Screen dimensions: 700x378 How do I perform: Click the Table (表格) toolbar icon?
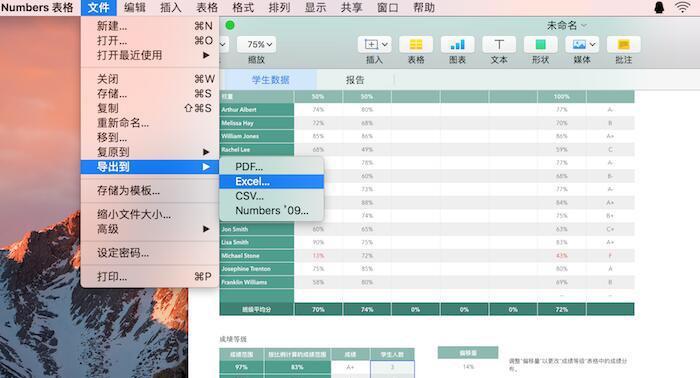coord(416,45)
